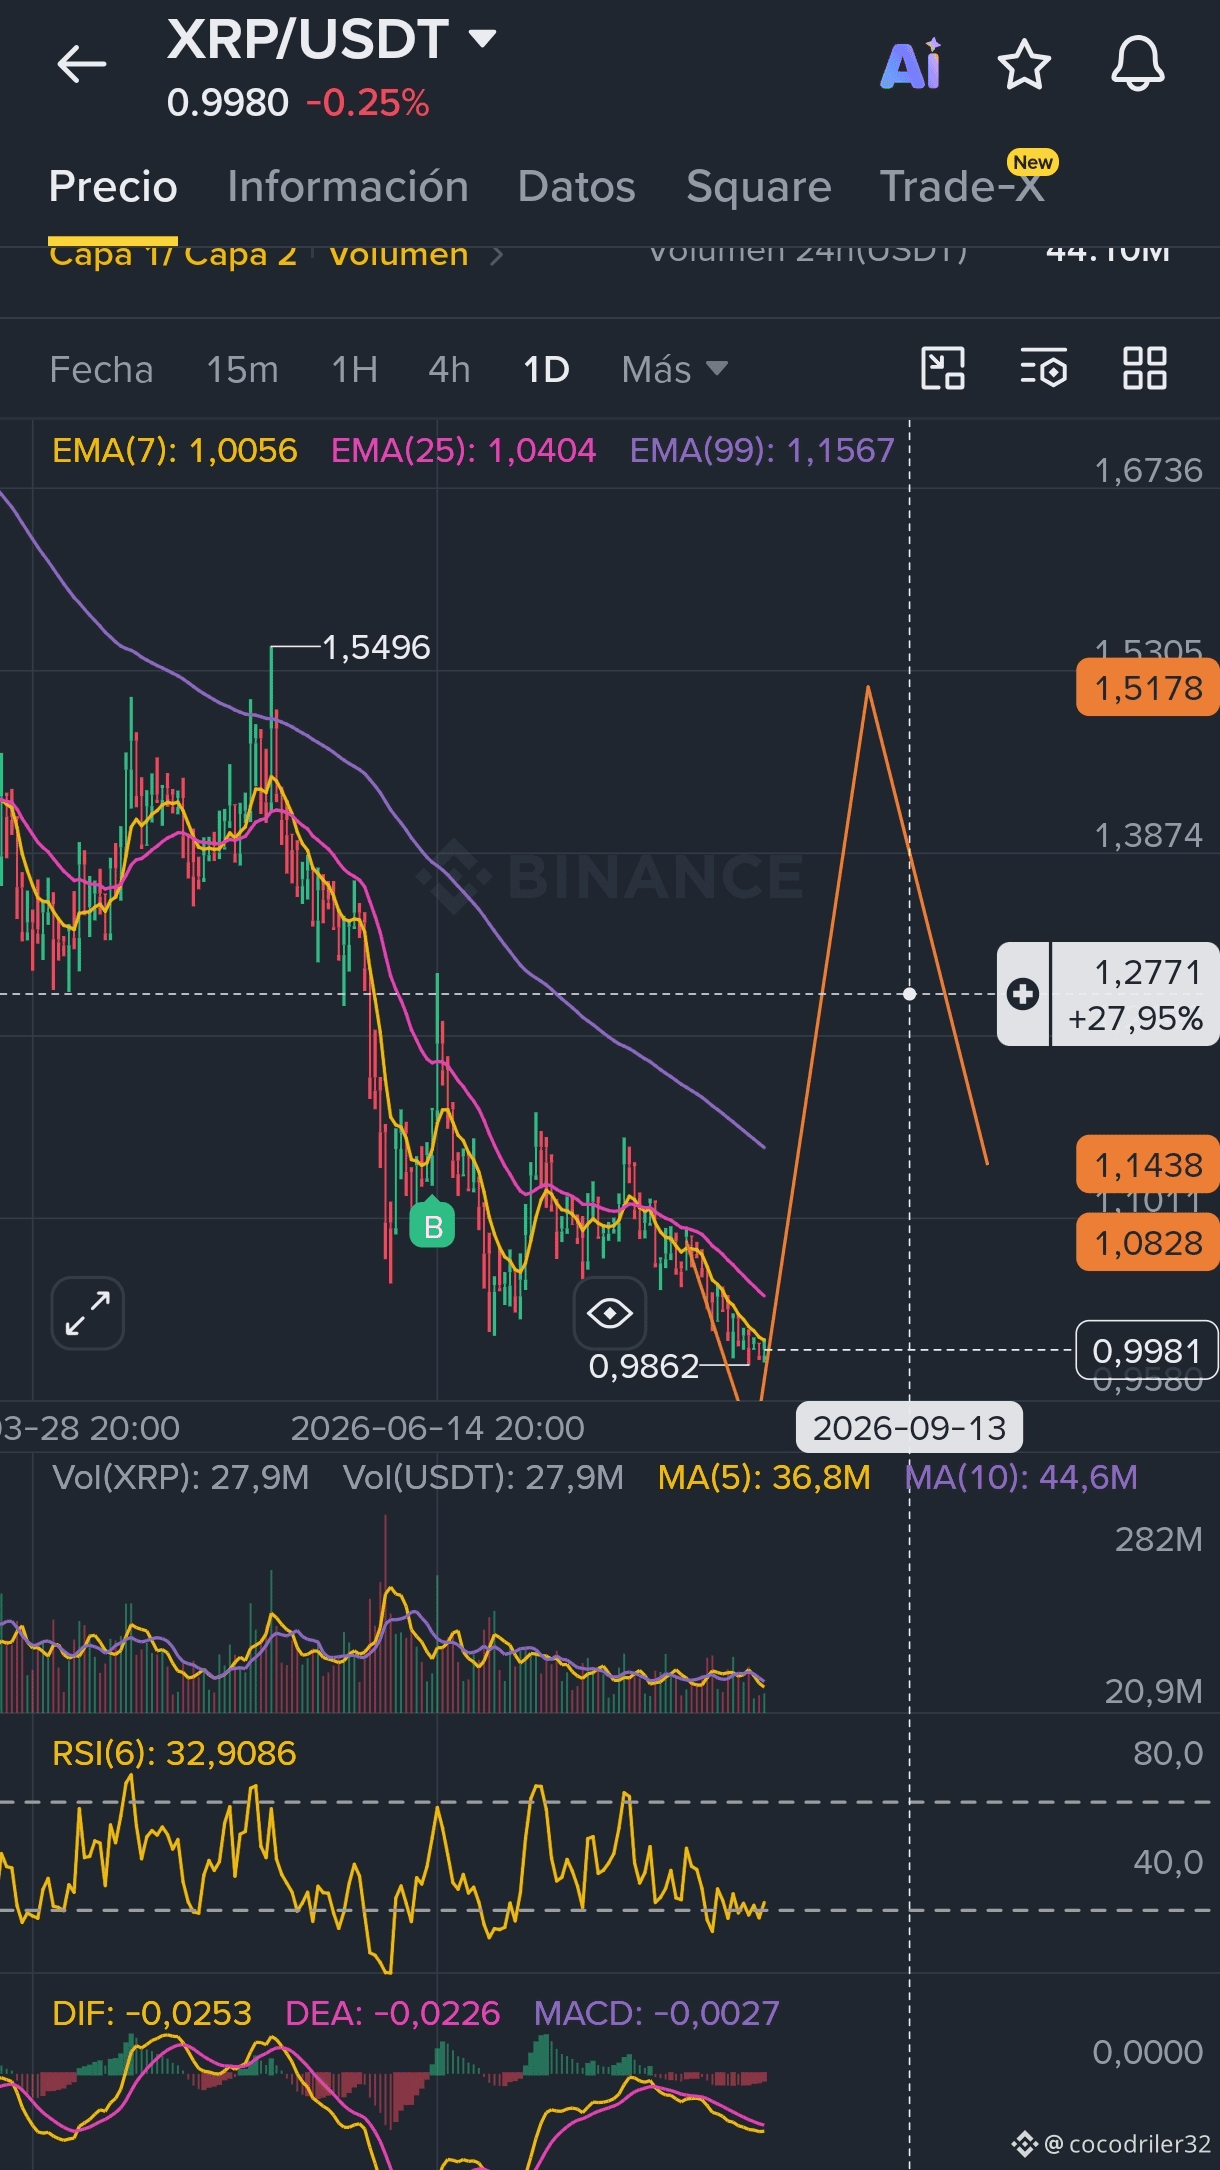The image size is (1220, 2170).
Task: Add XRP/USDT to favorites with star
Action: [1024, 65]
